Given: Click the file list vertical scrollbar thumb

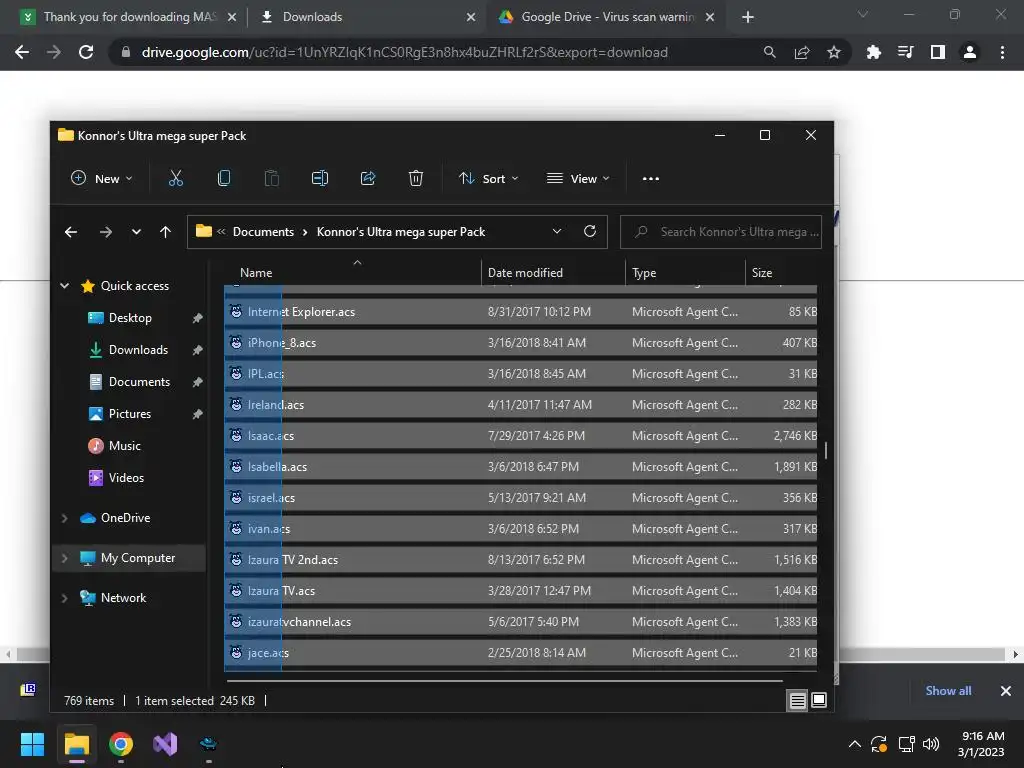Looking at the screenshot, I should point(826,451).
